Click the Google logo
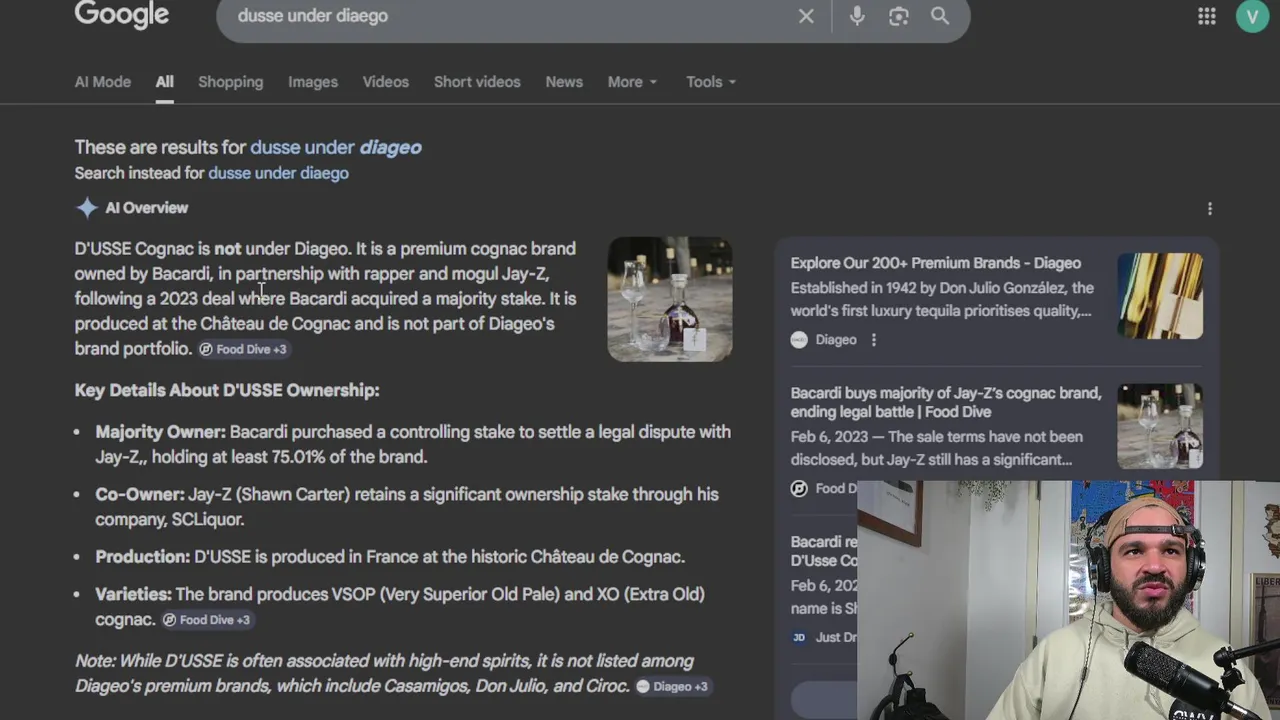This screenshot has width=1280, height=720. tap(121, 14)
